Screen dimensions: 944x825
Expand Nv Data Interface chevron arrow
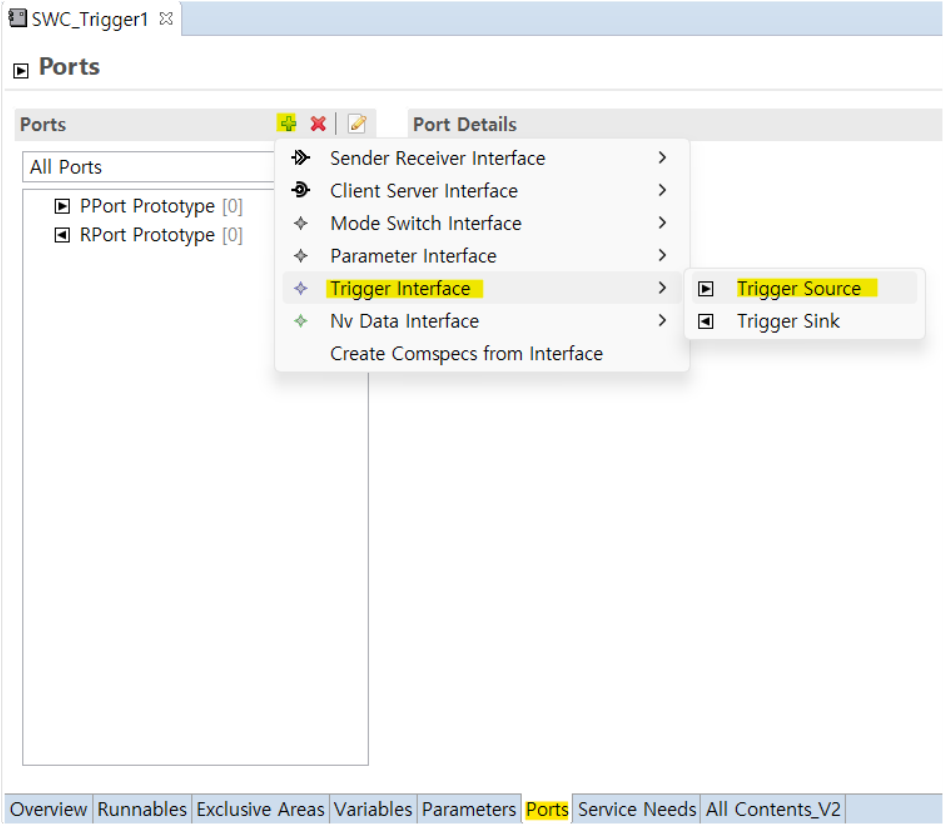[x=662, y=320]
